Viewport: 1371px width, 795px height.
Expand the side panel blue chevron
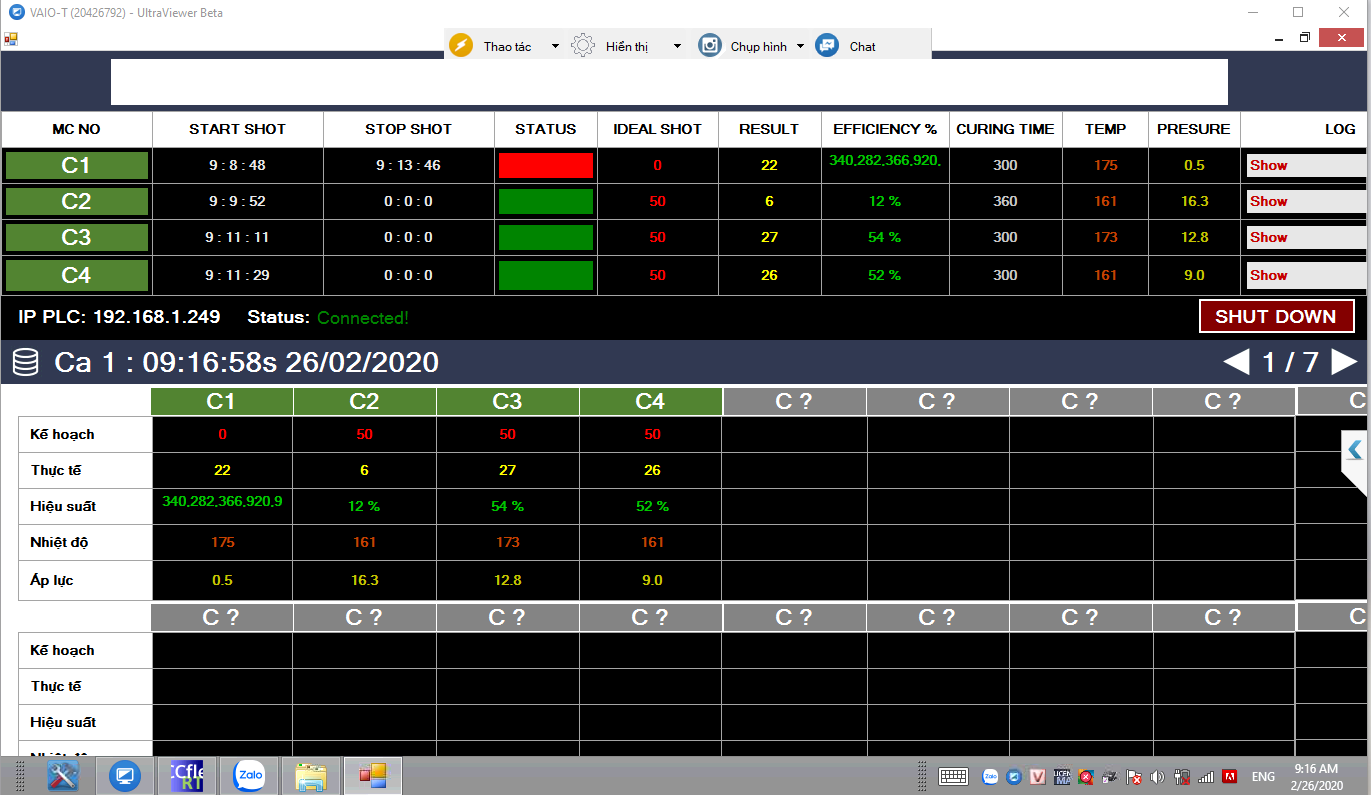(1355, 450)
